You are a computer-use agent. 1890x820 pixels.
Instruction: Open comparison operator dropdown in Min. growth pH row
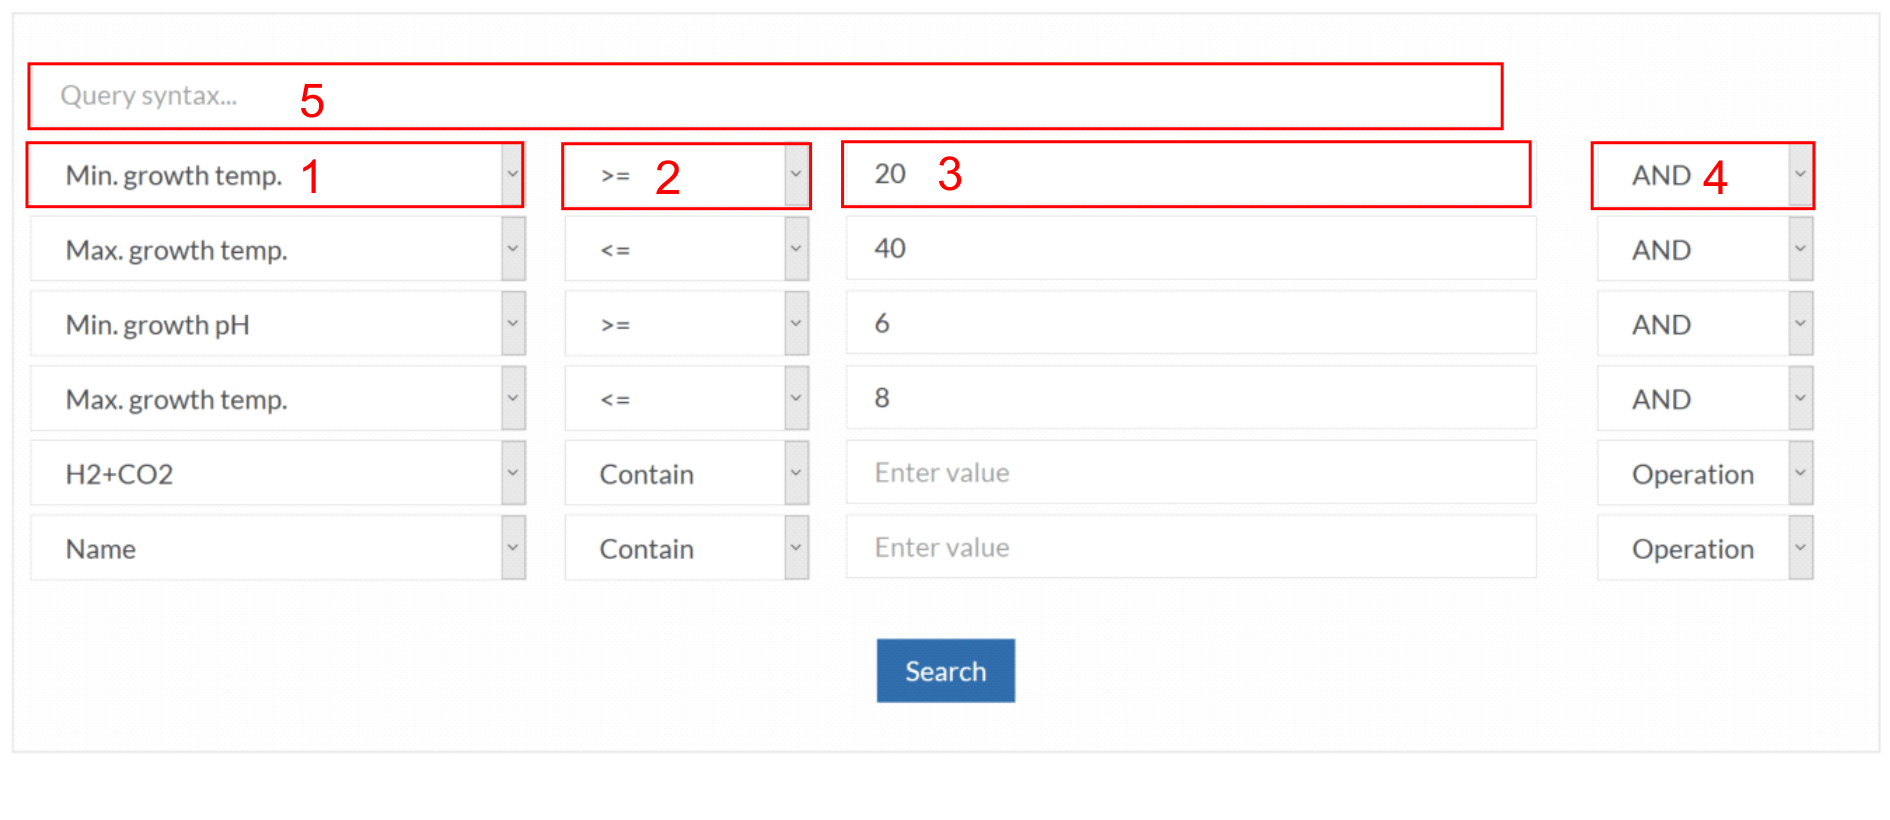click(x=686, y=324)
